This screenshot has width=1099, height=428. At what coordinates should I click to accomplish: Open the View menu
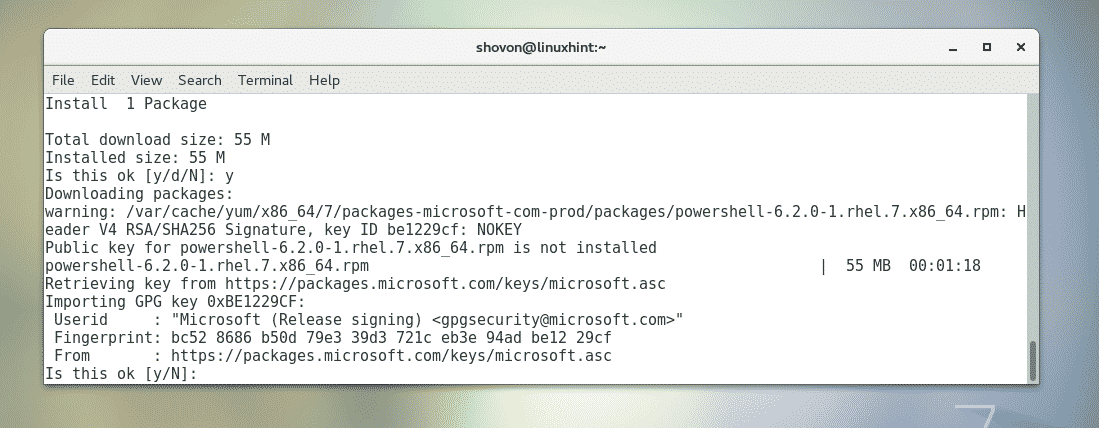(146, 80)
